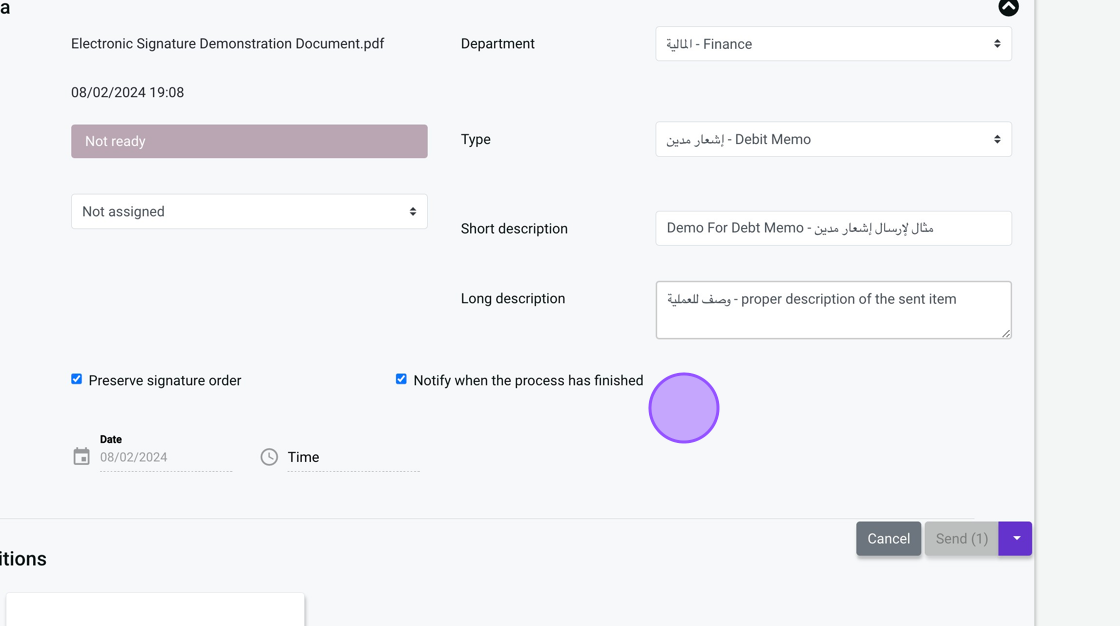Click the clock icon beside Time

point(269,457)
